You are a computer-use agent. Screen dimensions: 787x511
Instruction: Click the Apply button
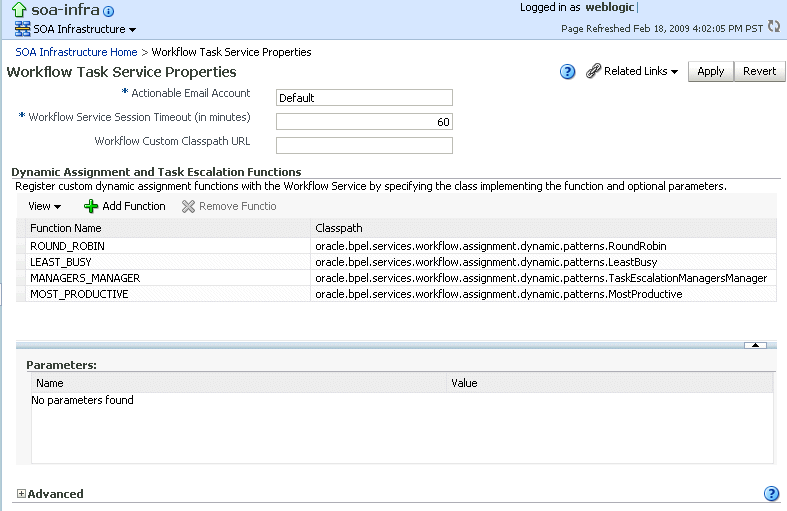point(711,71)
